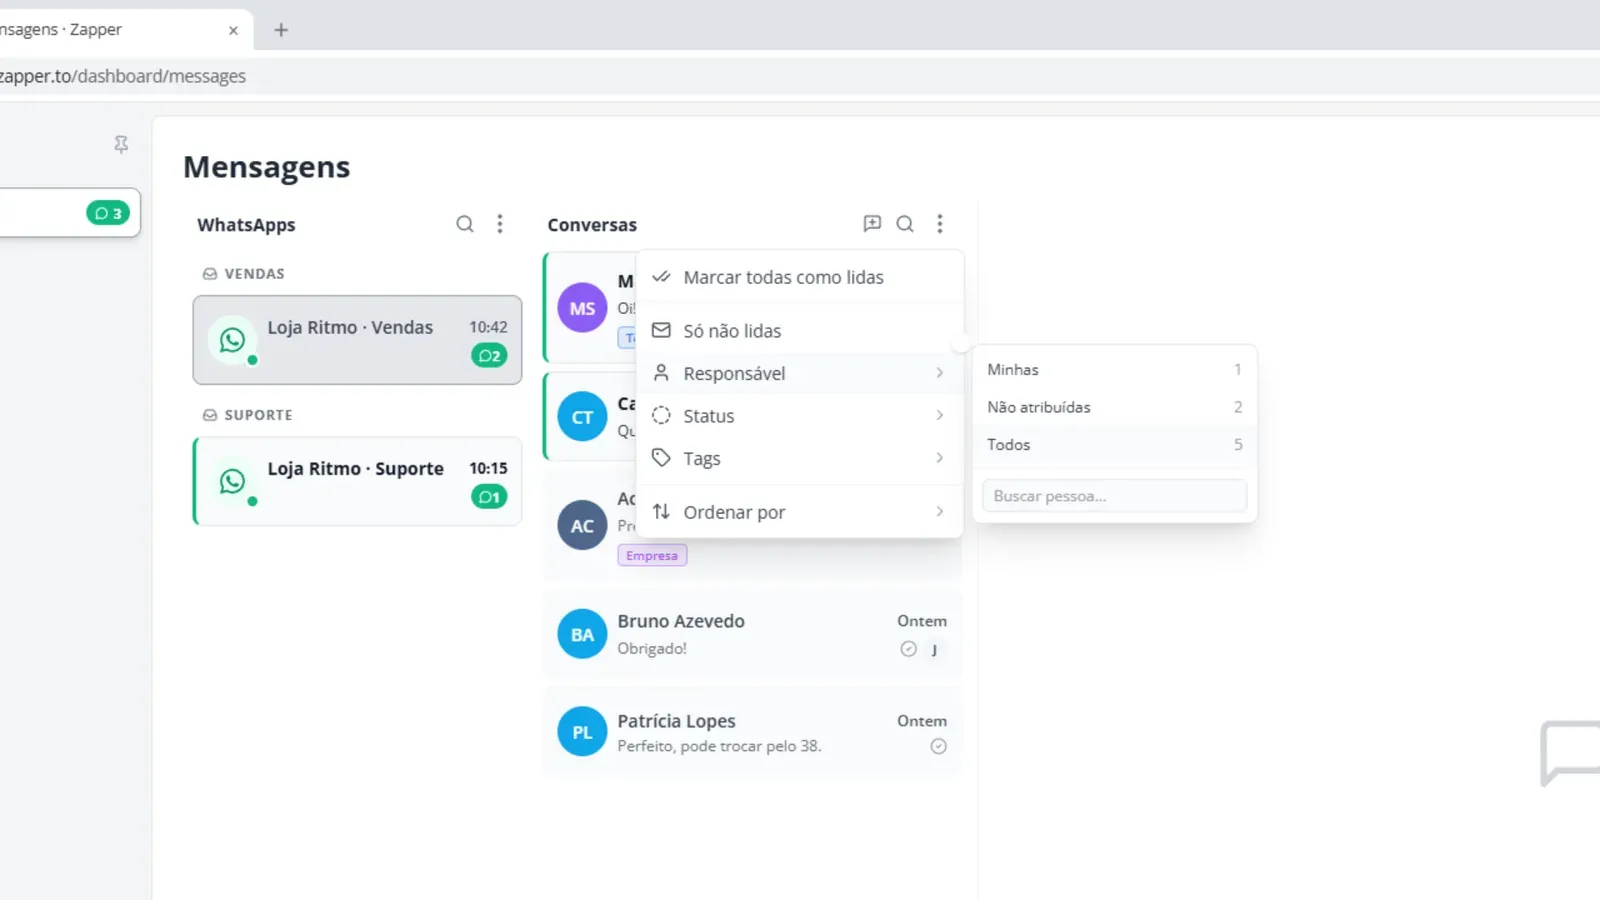Toggle the Só não lidas filter
The width and height of the screenshot is (1600, 900).
[800, 331]
